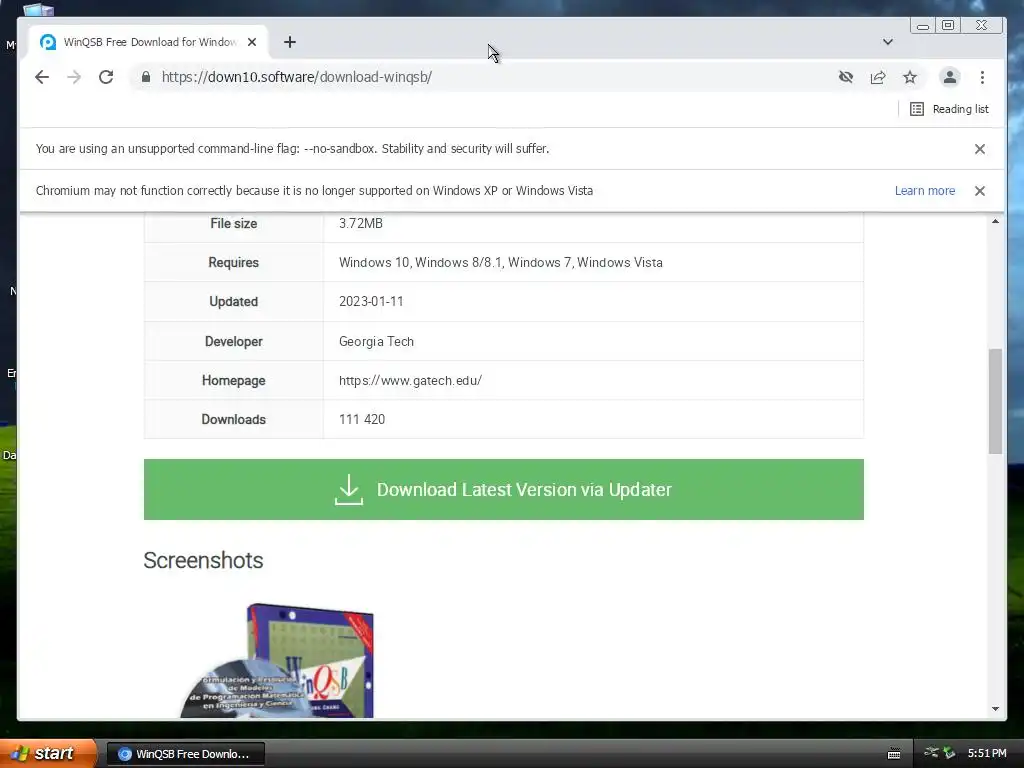Click the Screenshots heading

click(203, 560)
